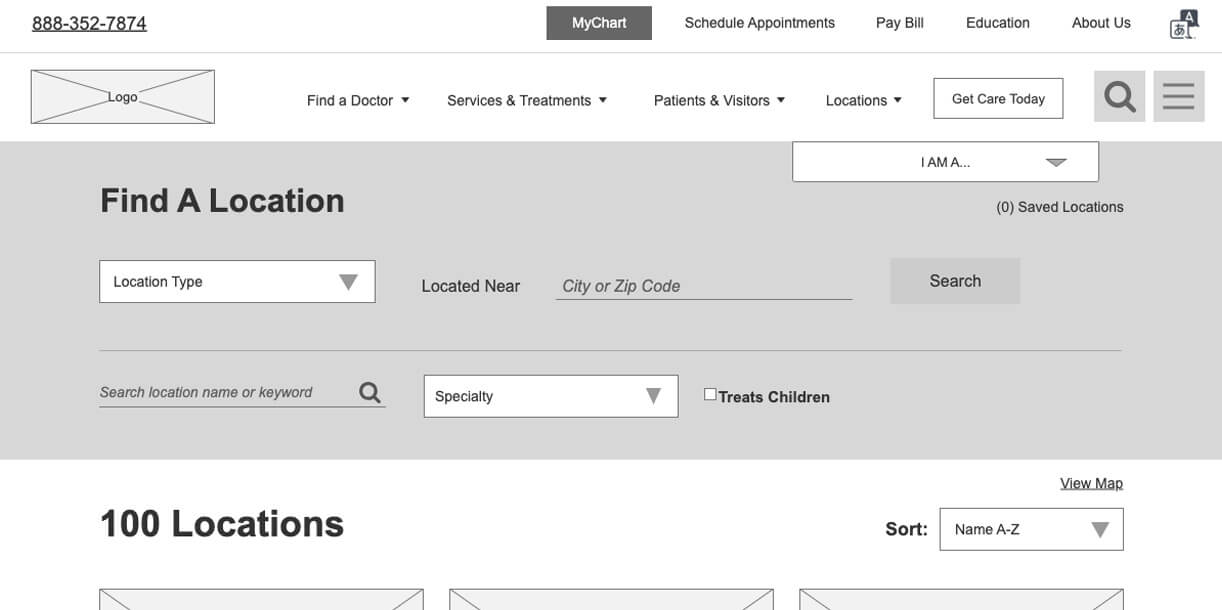Open the Services & Treatments menu

[527, 100]
